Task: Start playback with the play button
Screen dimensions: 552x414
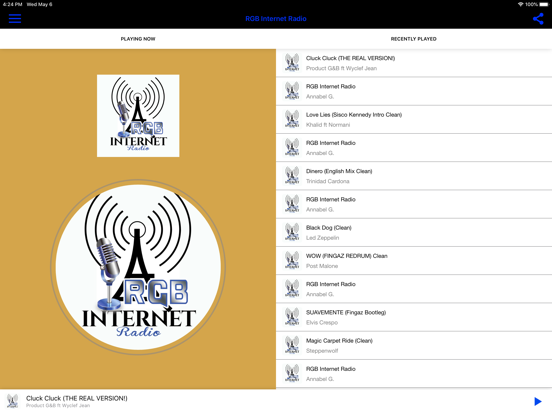Action: pos(538,401)
